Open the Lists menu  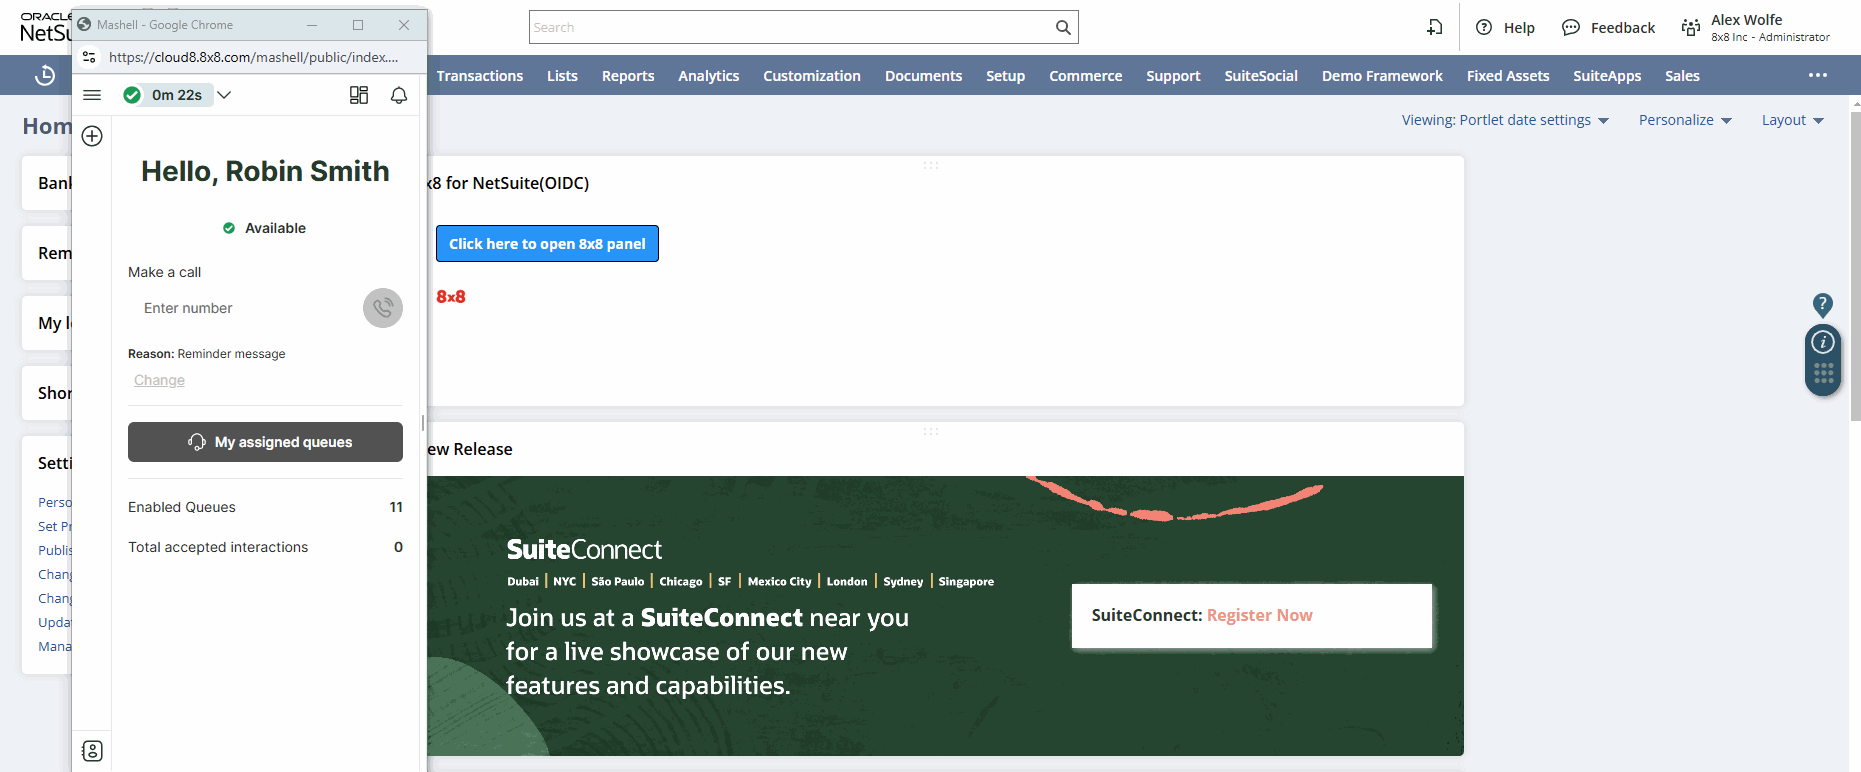[x=562, y=76]
